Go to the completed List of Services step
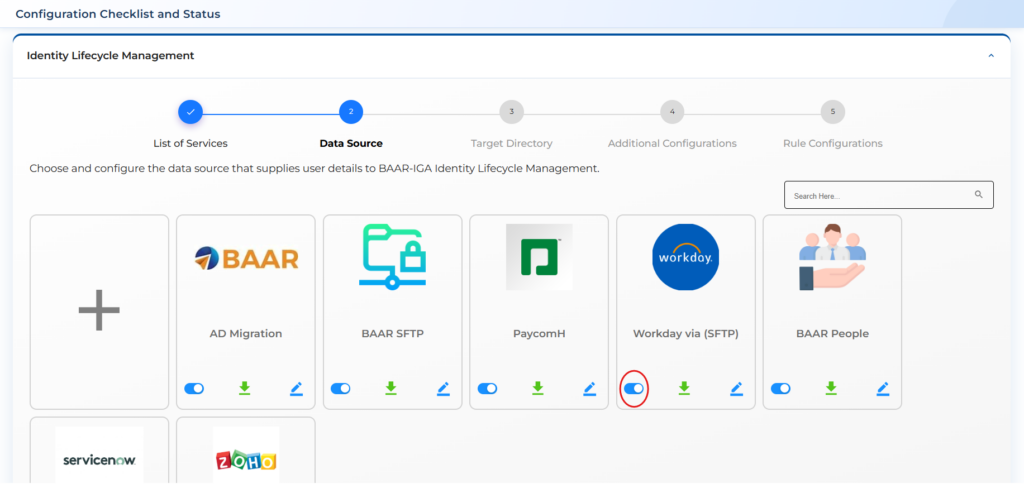 click(x=191, y=112)
